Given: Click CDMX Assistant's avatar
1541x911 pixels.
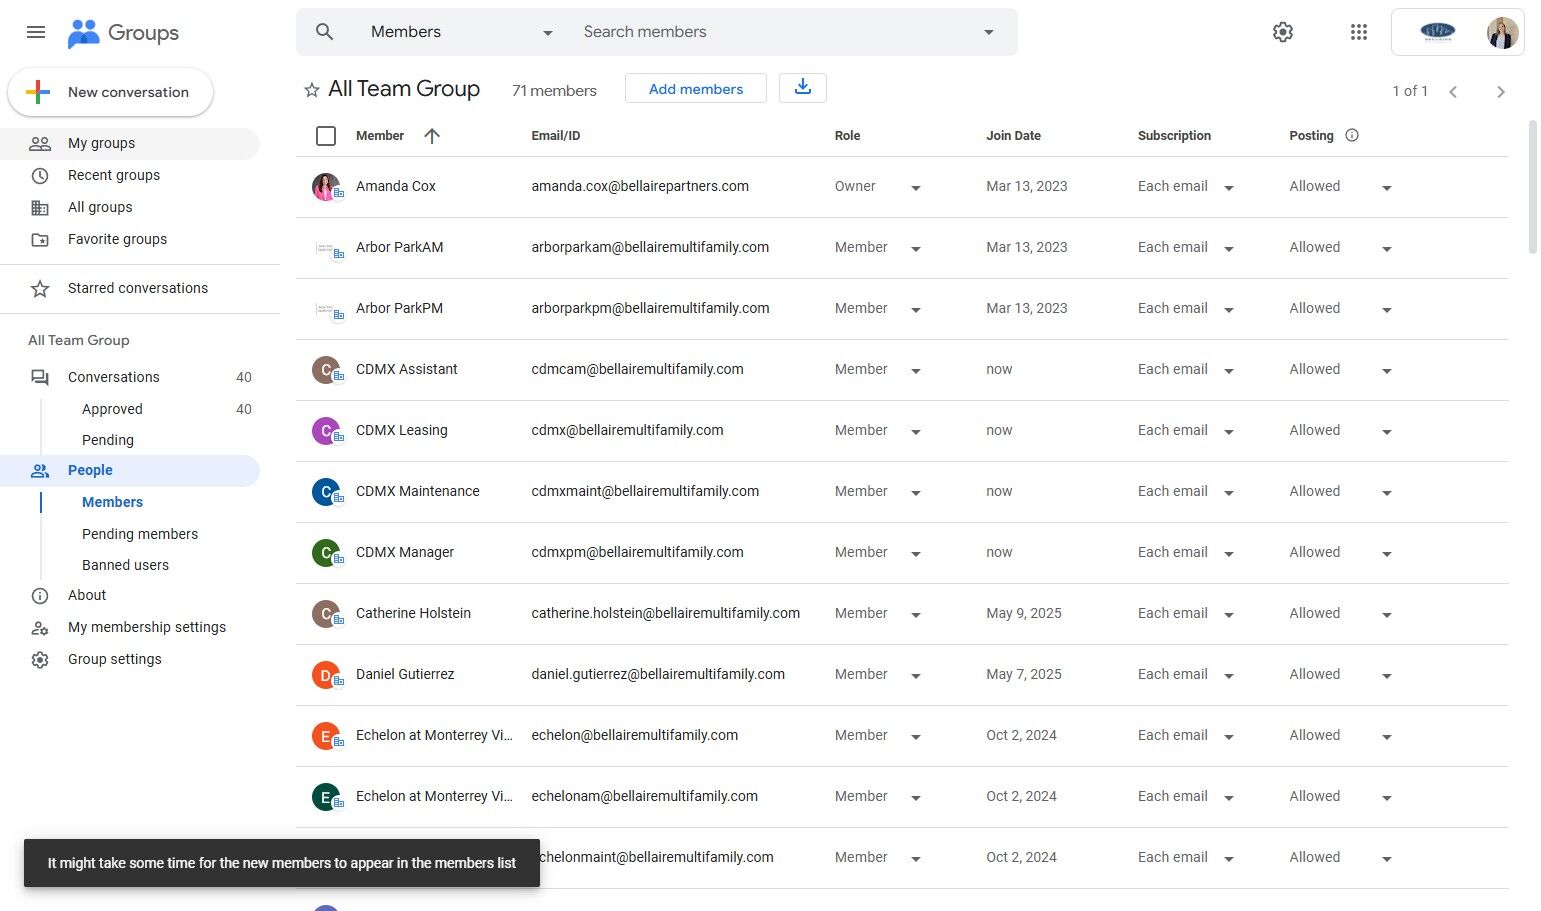Looking at the screenshot, I should 326,370.
